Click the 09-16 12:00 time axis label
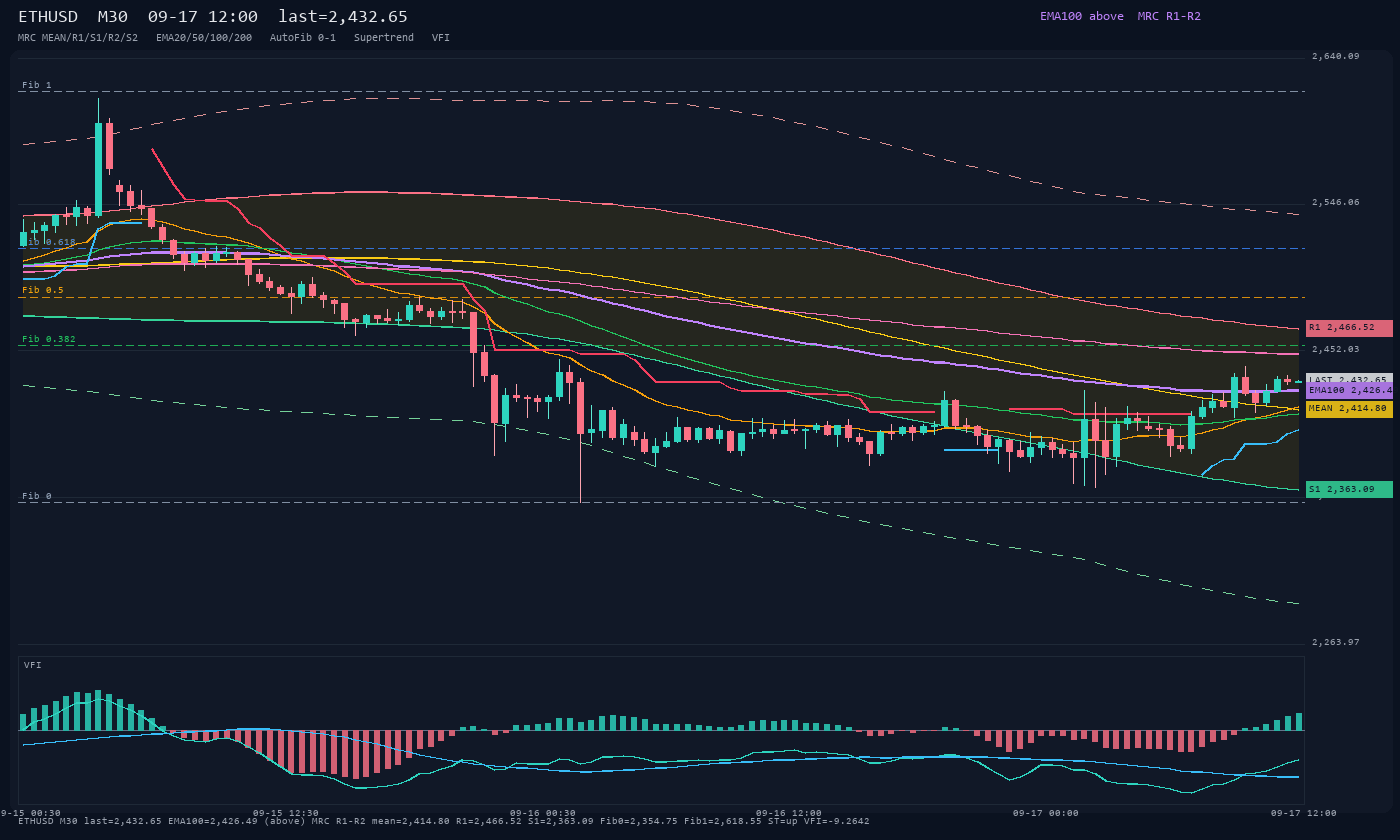 point(789,813)
